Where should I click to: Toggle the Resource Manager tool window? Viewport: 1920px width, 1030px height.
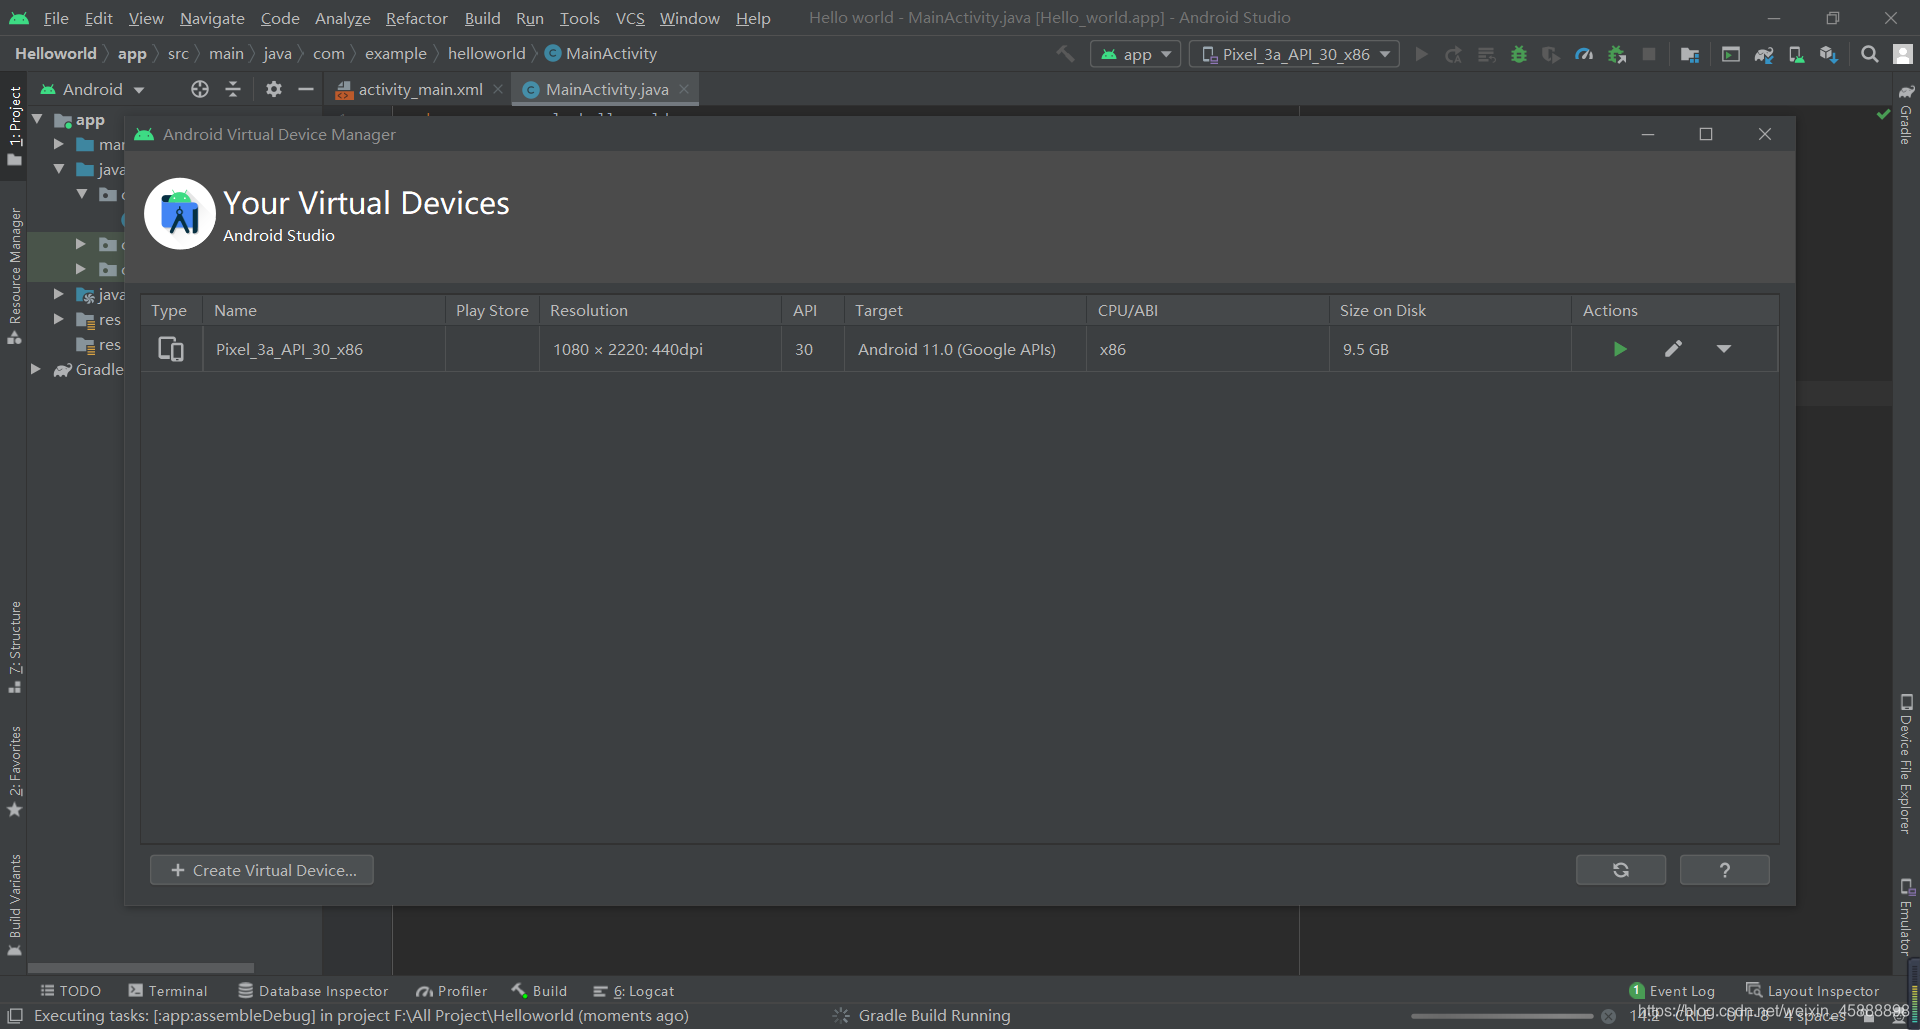(x=14, y=276)
